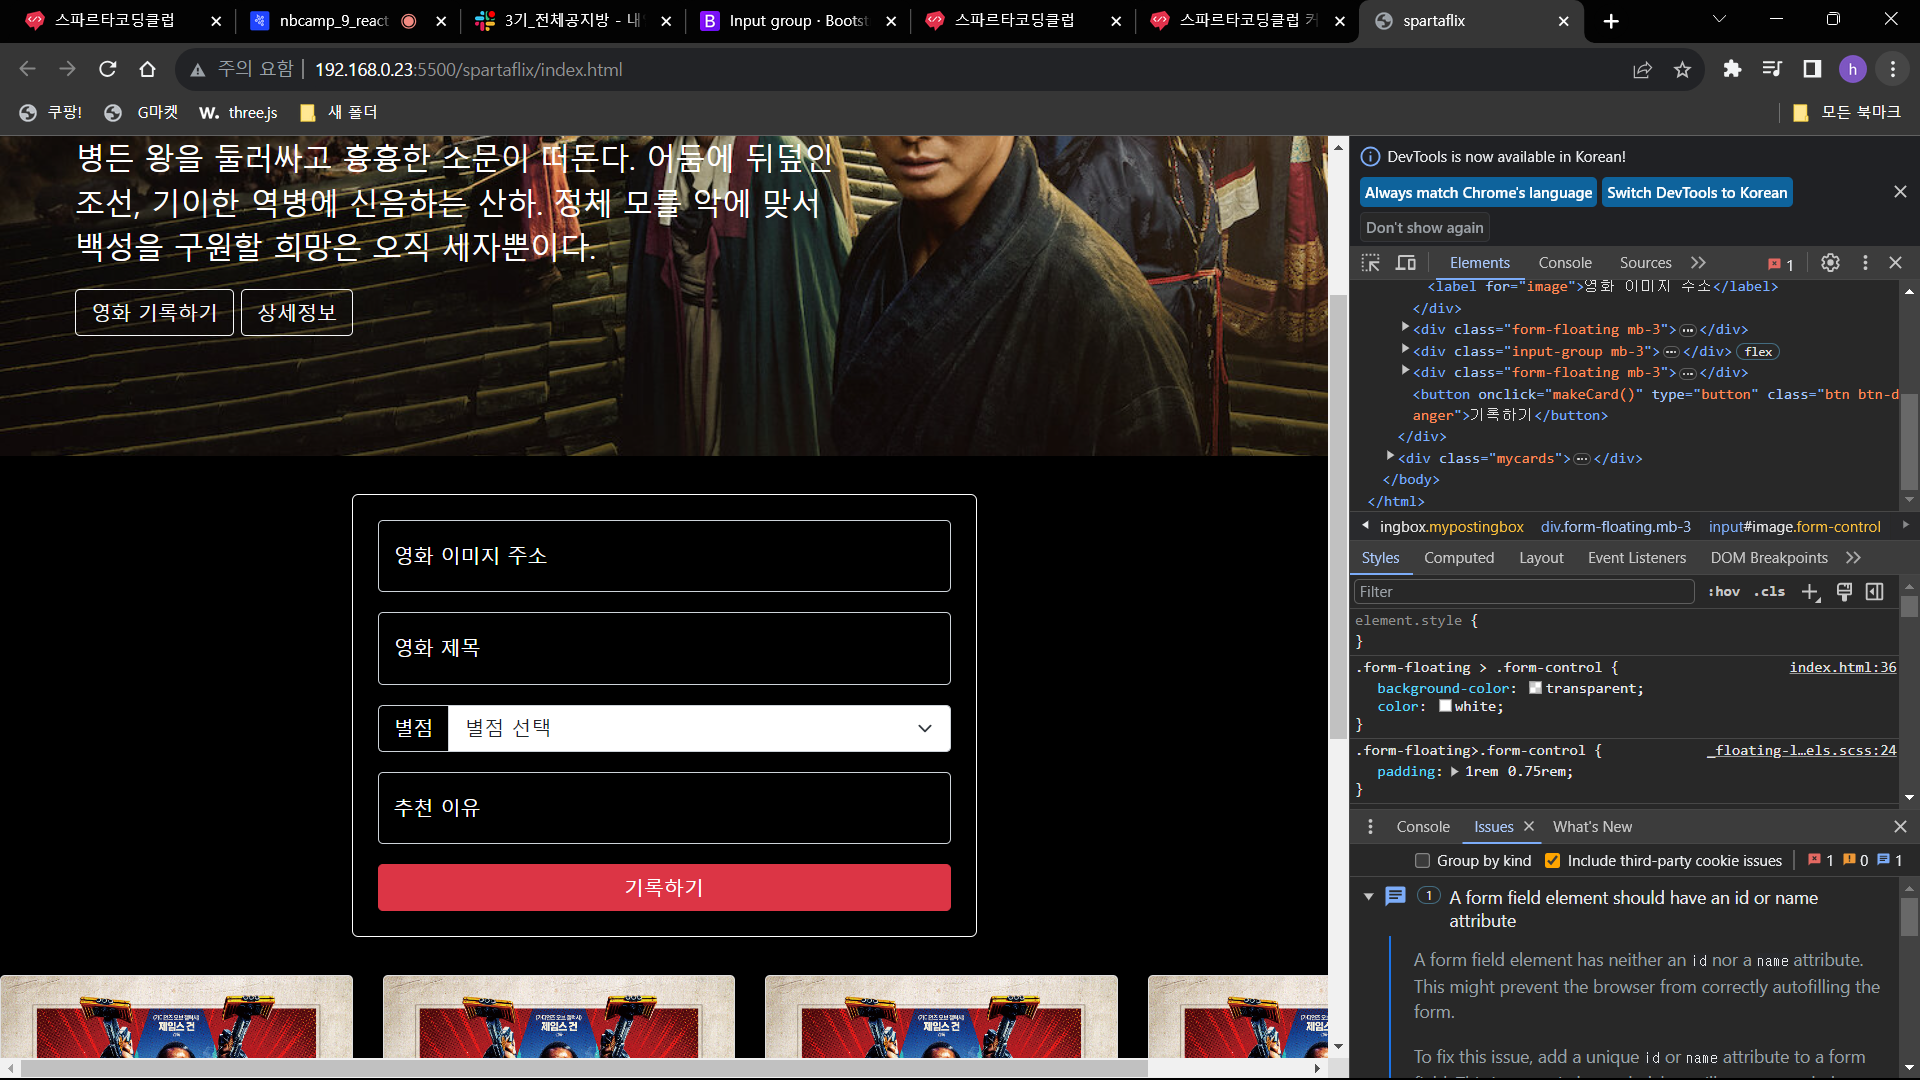Open a new browser tab

(x=1611, y=21)
